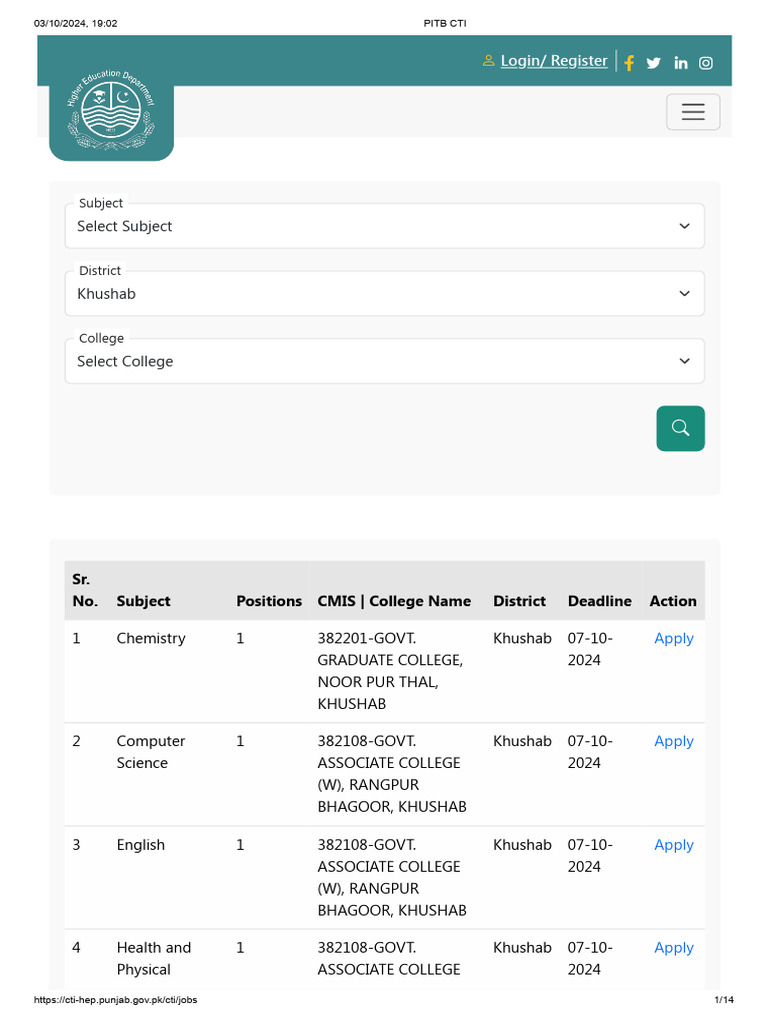
Task: Open the Instagram icon link
Action: 706,63
